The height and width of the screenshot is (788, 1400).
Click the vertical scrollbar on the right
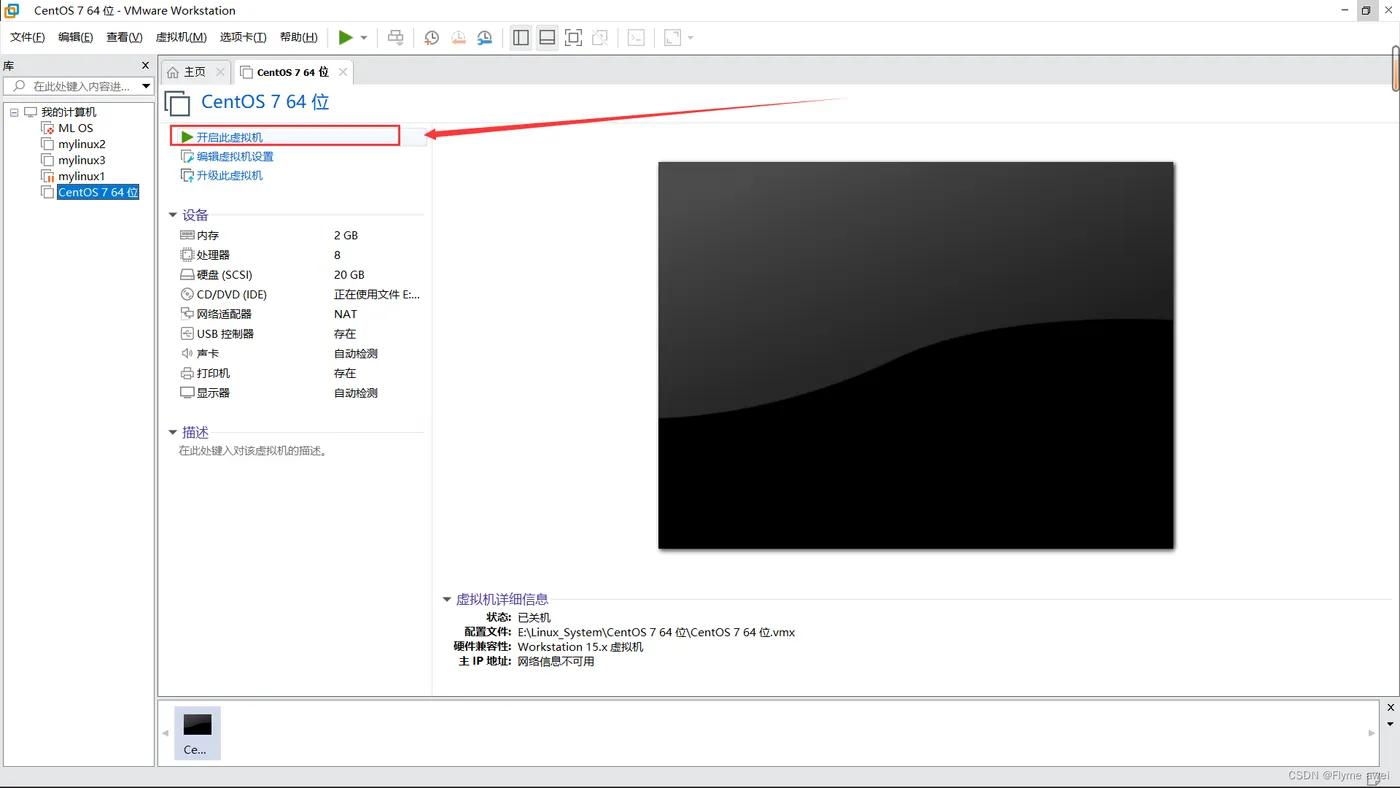tap(1395, 69)
